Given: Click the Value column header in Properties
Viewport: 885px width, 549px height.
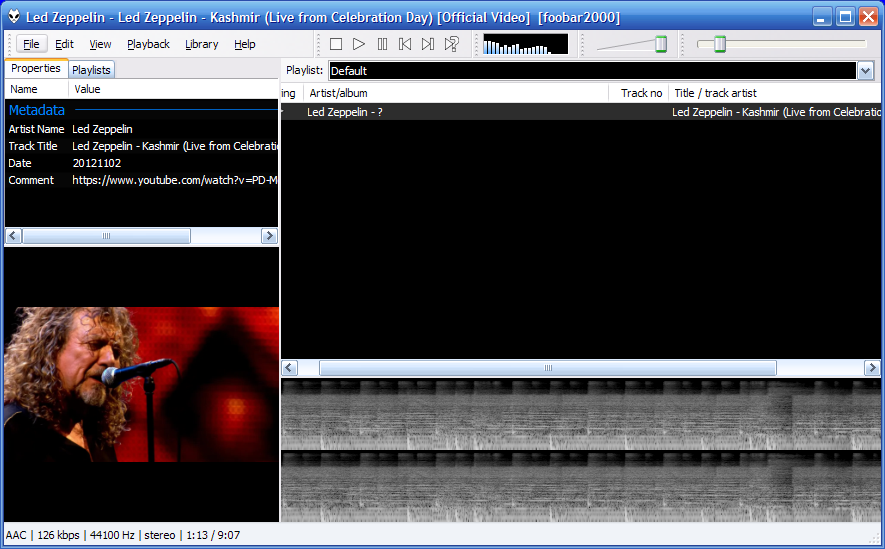Looking at the screenshot, I should [174, 89].
